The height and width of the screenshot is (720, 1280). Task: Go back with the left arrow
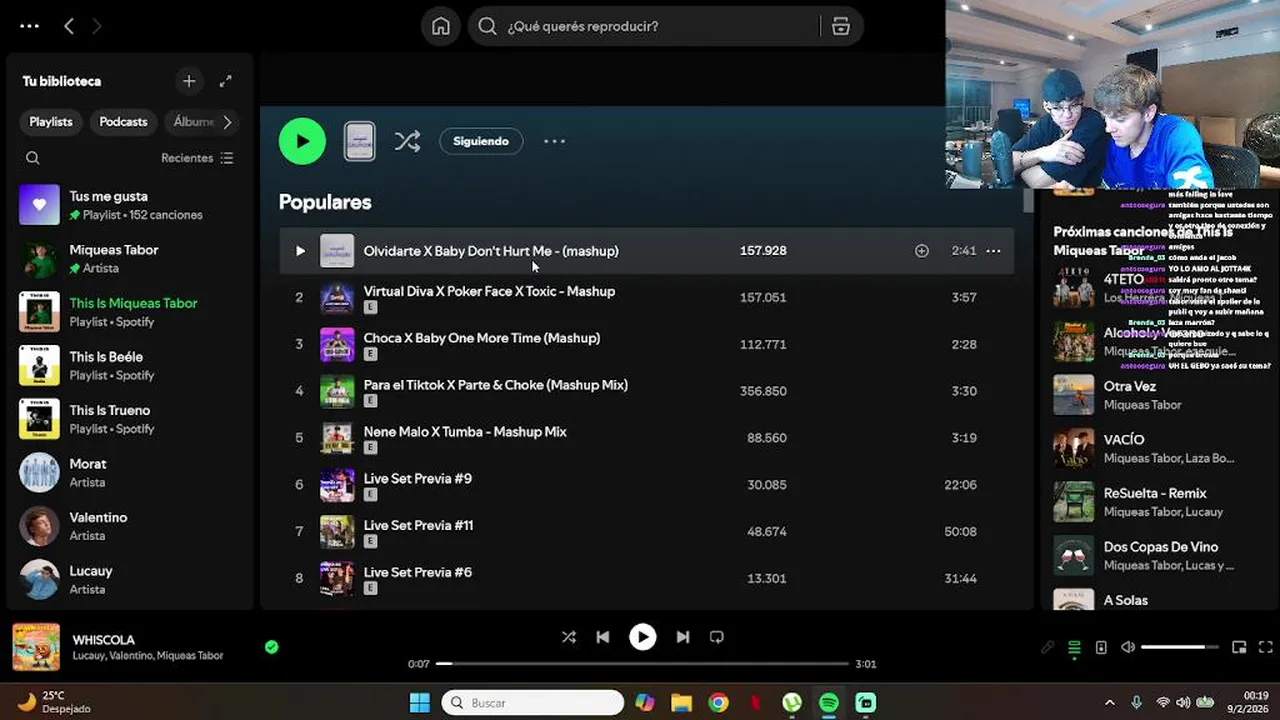pyautogui.click(x=69, y=26)
